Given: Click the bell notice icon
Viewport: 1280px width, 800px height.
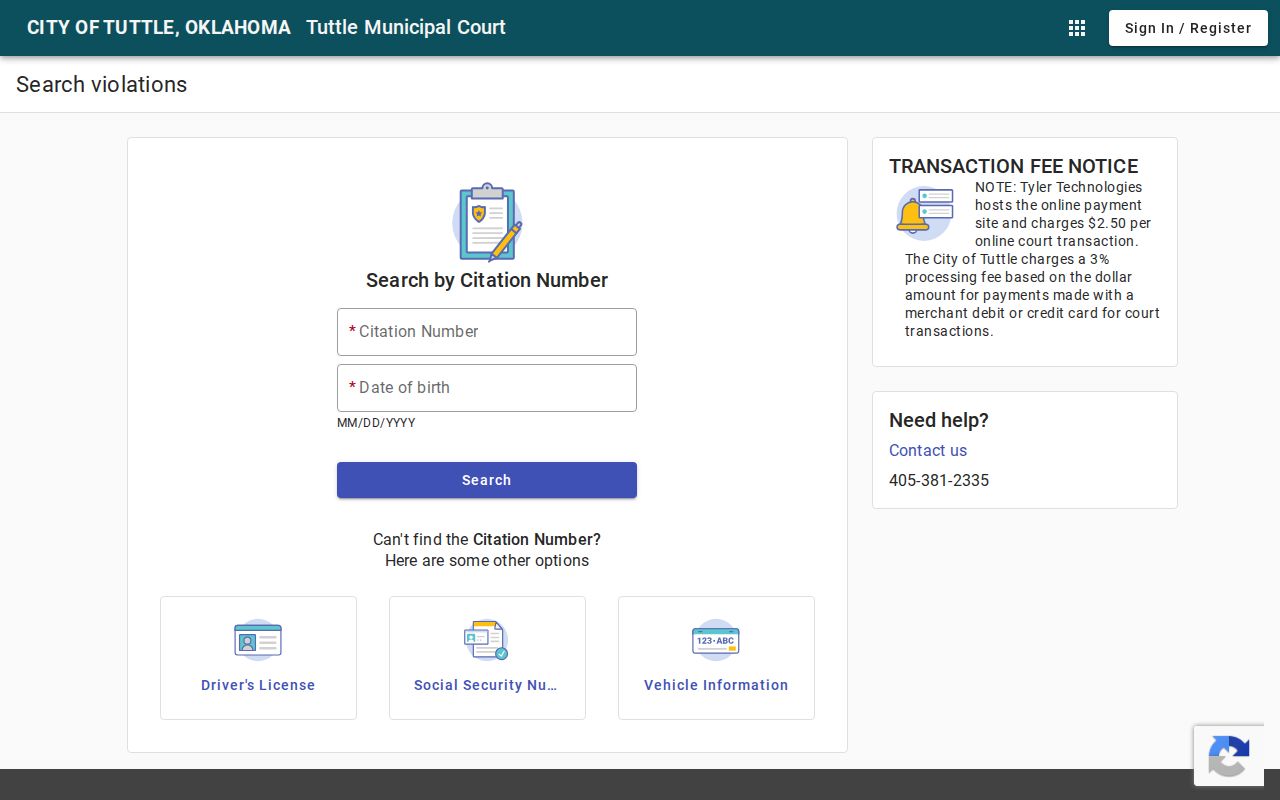Looking at the screenshot, I should (925, 213).
